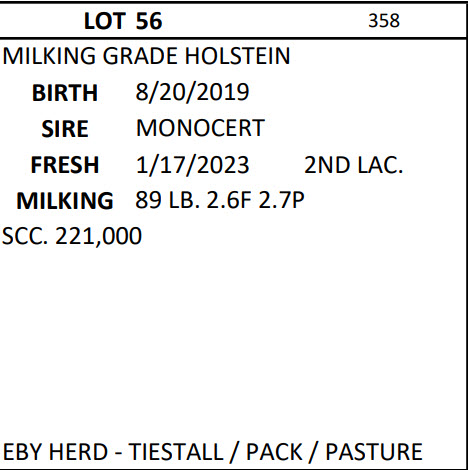The height and width of the screenshot is (470, 468).
Task: Select the birth date 8/20/2019
Action: (192, 92)
